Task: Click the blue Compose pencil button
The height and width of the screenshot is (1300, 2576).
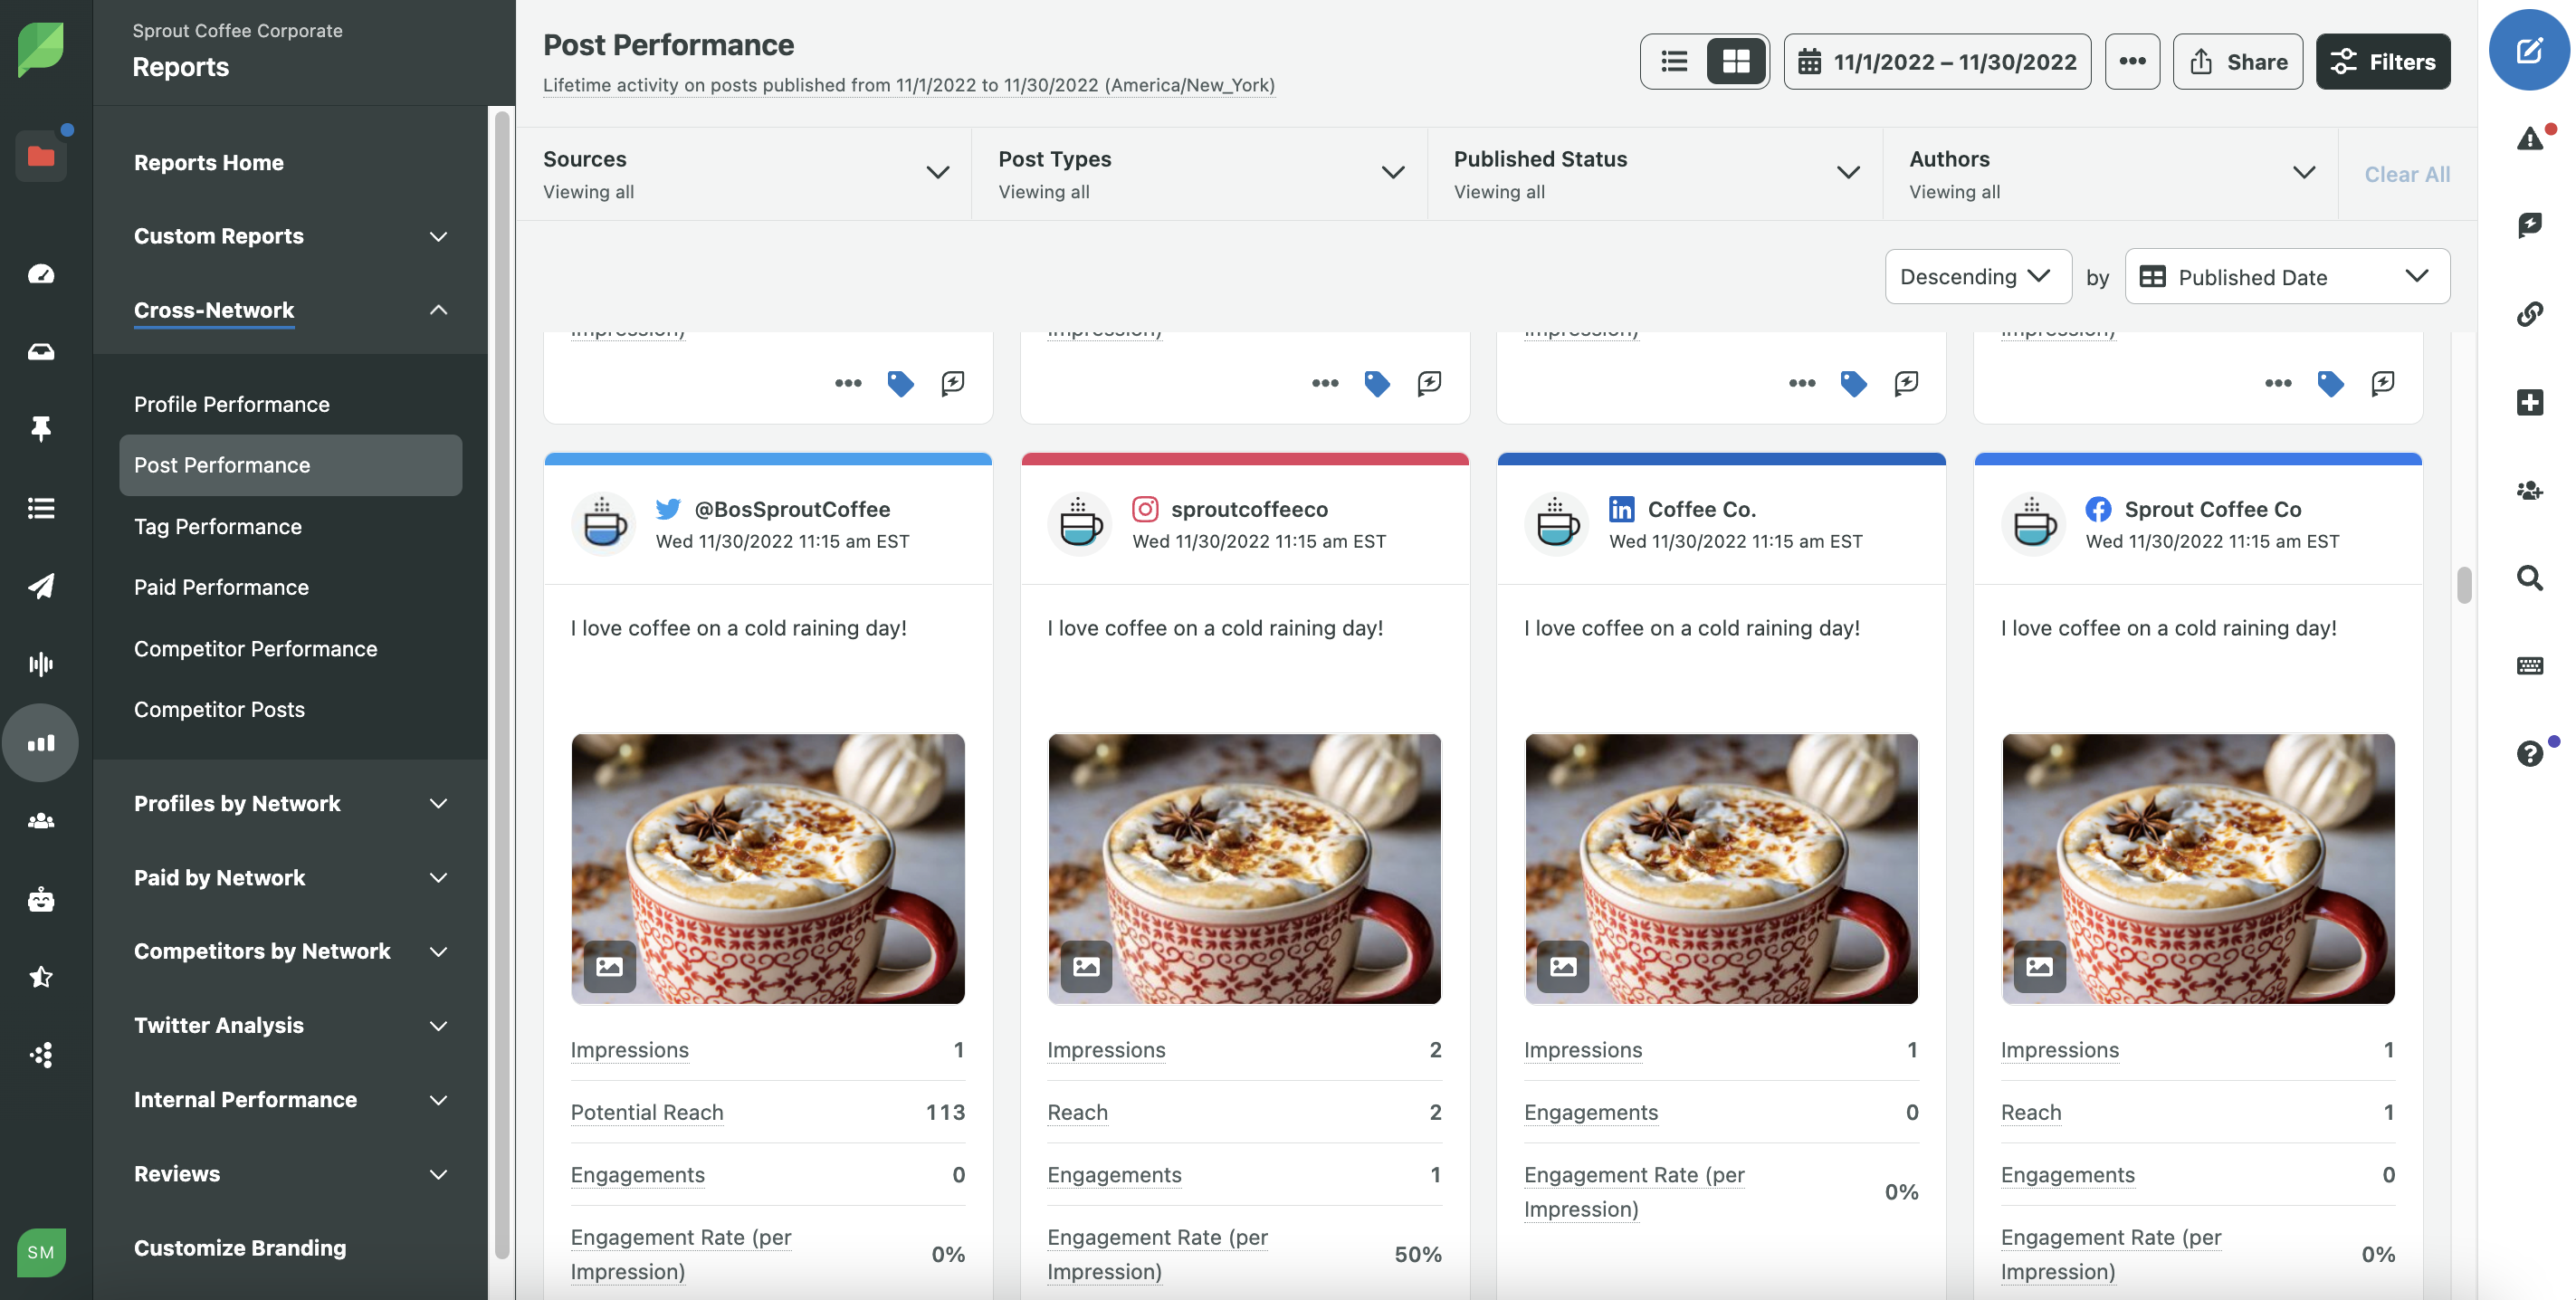Action: (x=2528, y=50)
